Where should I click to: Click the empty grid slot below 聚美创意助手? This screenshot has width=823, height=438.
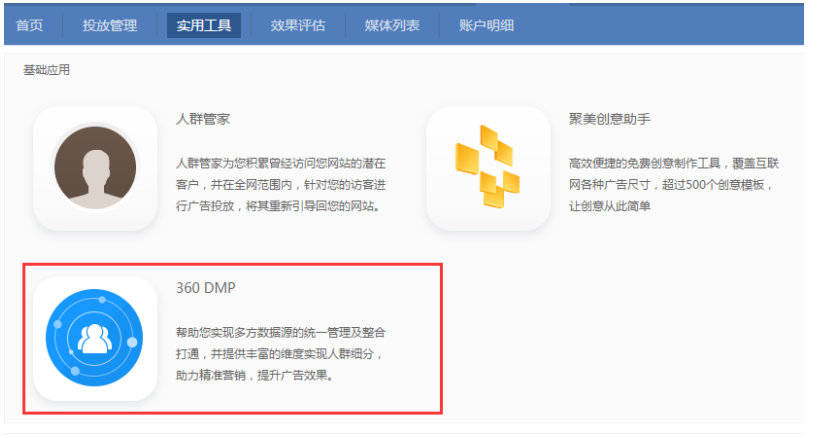620,338
